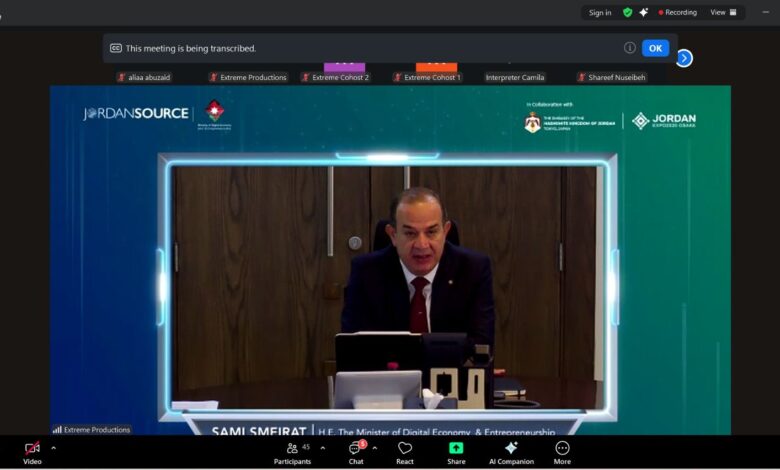Select the Shareef Nuseibeh participant thumbnail
The image size is (780, 470).
pos(610,77)
